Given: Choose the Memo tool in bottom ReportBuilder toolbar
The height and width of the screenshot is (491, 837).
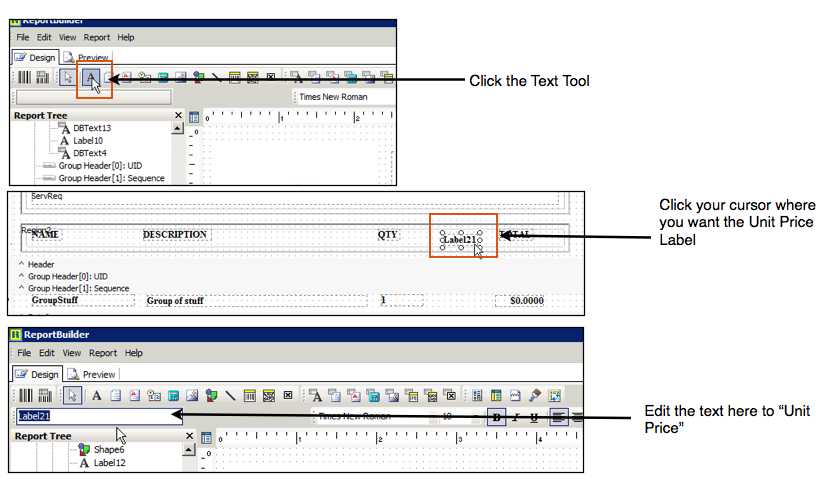Looking at the screenshot, I should click(x=115, y=396).
